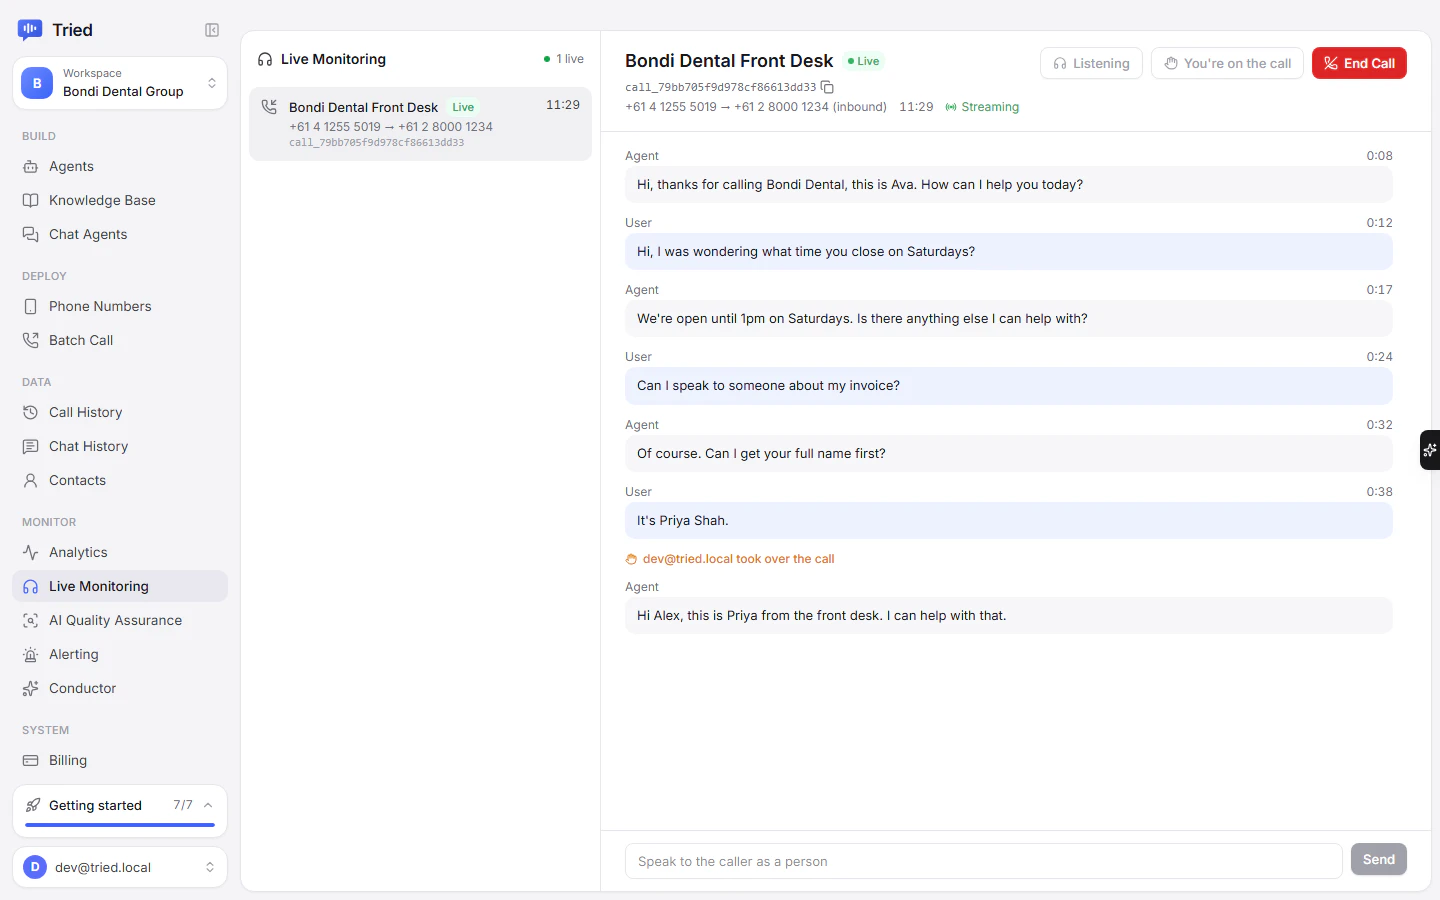This screenshot has height=900, width=1440.
Task: Open Phone Numbers page
Action: [120, 306]
